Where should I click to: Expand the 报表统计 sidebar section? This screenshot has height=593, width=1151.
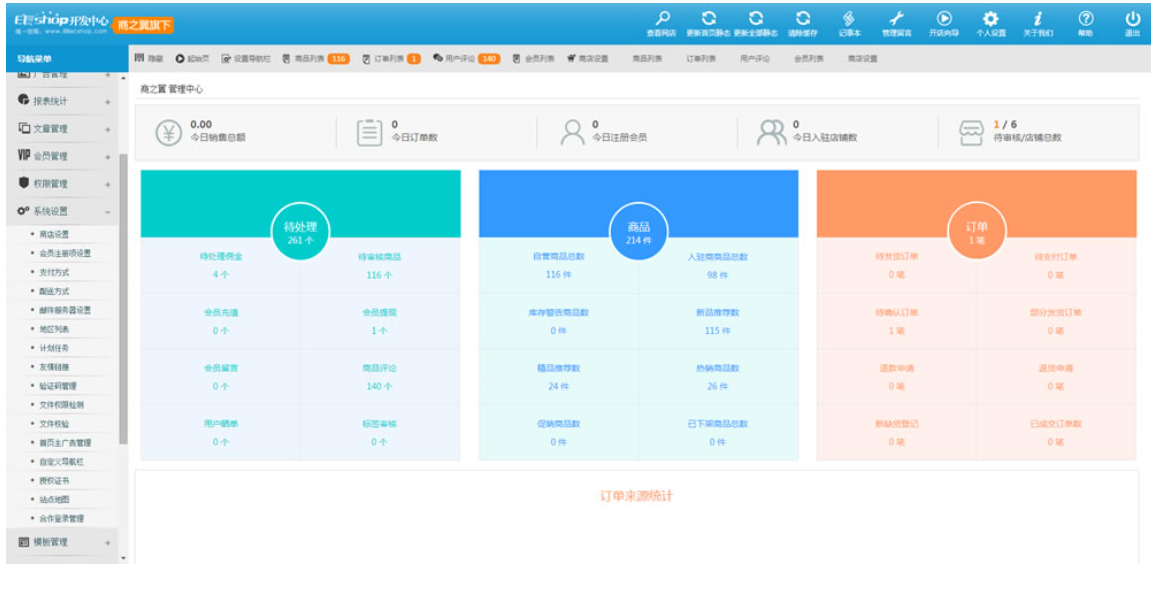(62, 101)
